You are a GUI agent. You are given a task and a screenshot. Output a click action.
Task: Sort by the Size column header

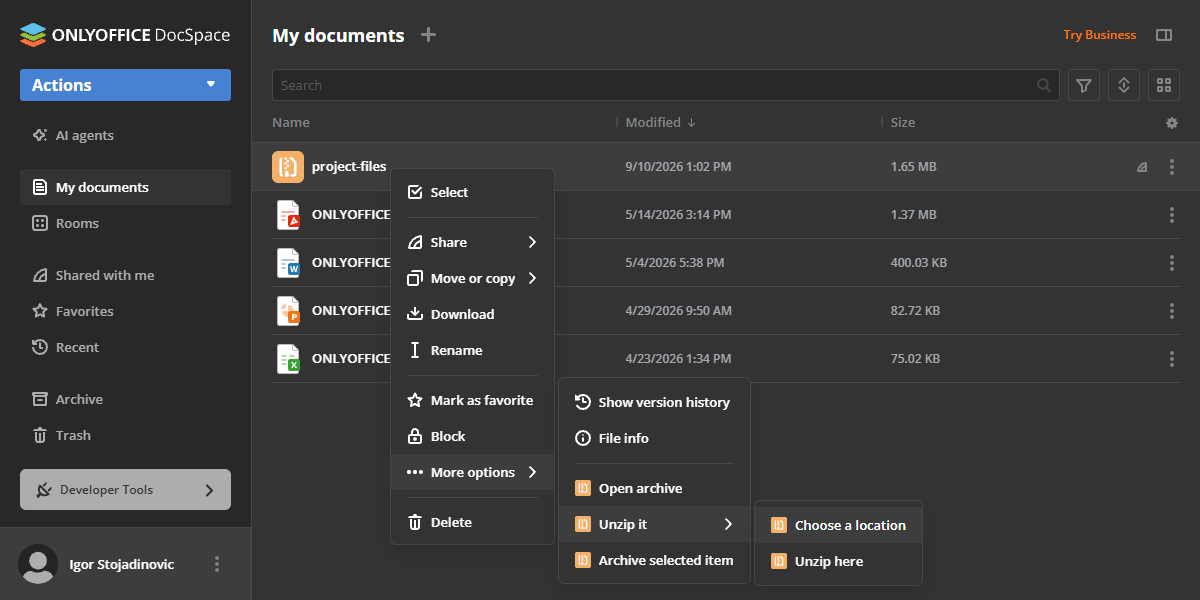coord(903,122)
